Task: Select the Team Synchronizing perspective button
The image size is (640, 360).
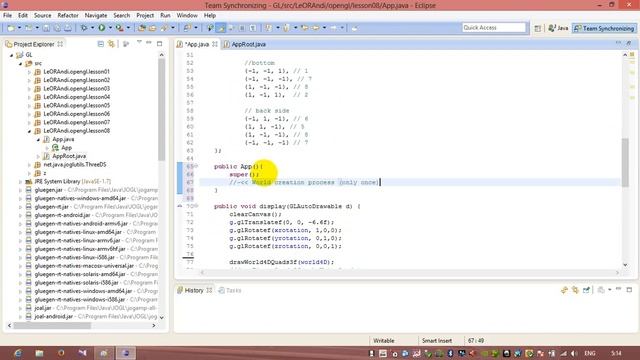Action: 604,28
